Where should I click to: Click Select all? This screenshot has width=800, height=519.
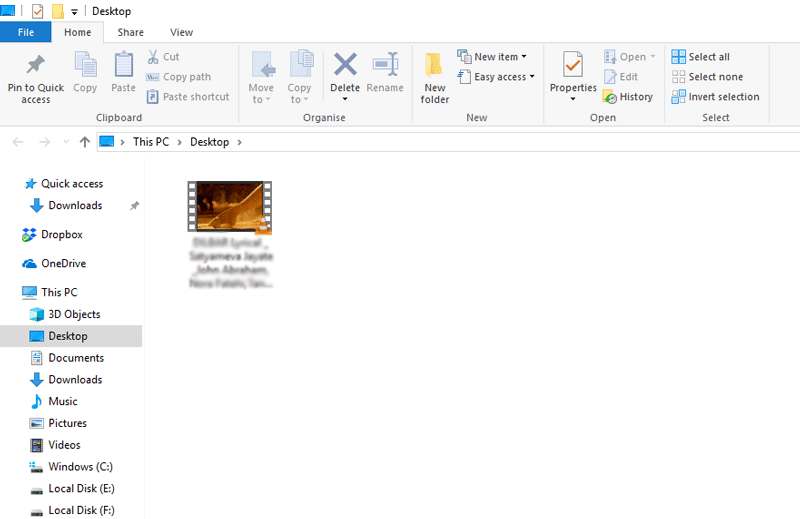pyautogui.click(x=701, y=57)
